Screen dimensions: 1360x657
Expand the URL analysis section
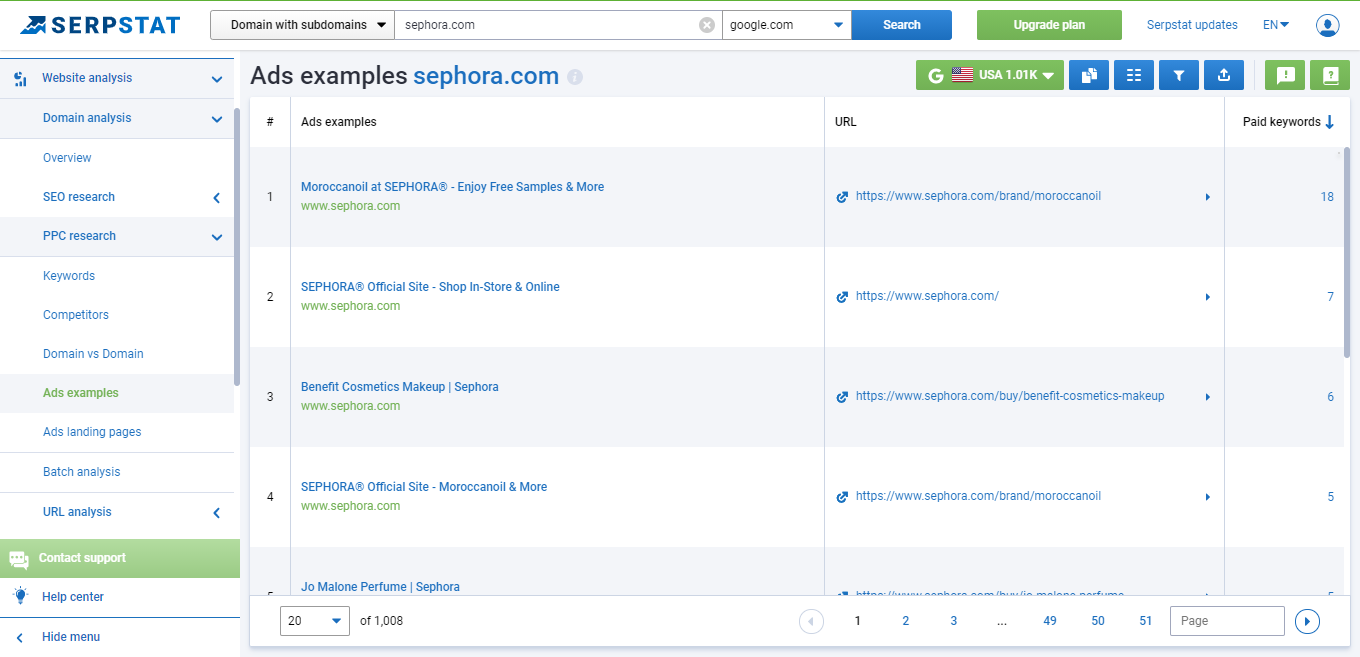click(217, 513)
